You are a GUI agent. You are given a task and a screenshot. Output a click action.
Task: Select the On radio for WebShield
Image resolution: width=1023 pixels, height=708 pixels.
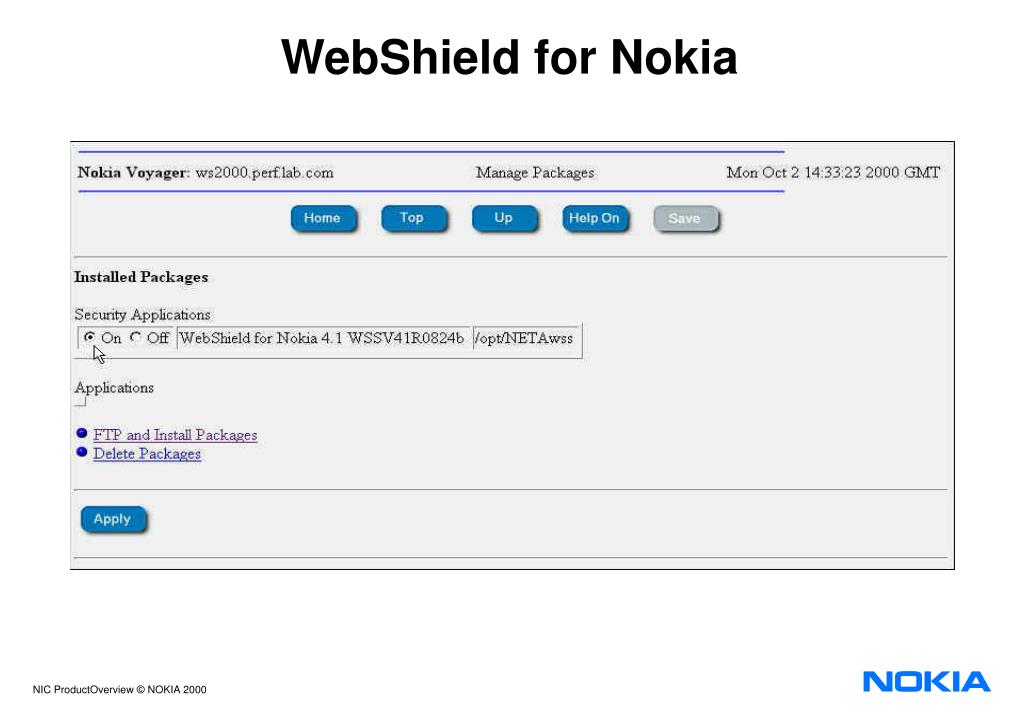[x=89, y=337]
